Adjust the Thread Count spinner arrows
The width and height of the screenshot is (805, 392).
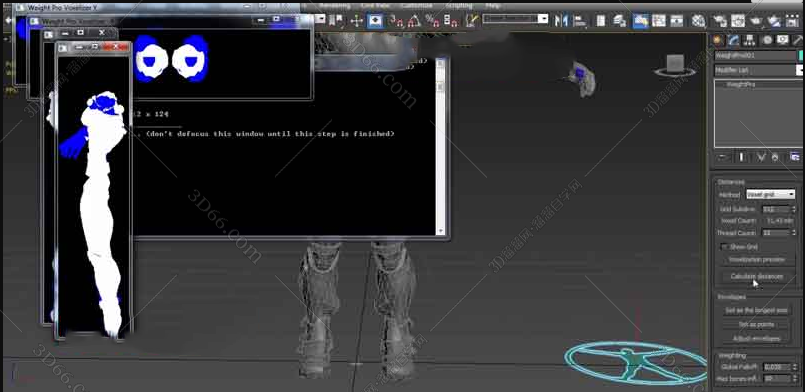[795, 233]
